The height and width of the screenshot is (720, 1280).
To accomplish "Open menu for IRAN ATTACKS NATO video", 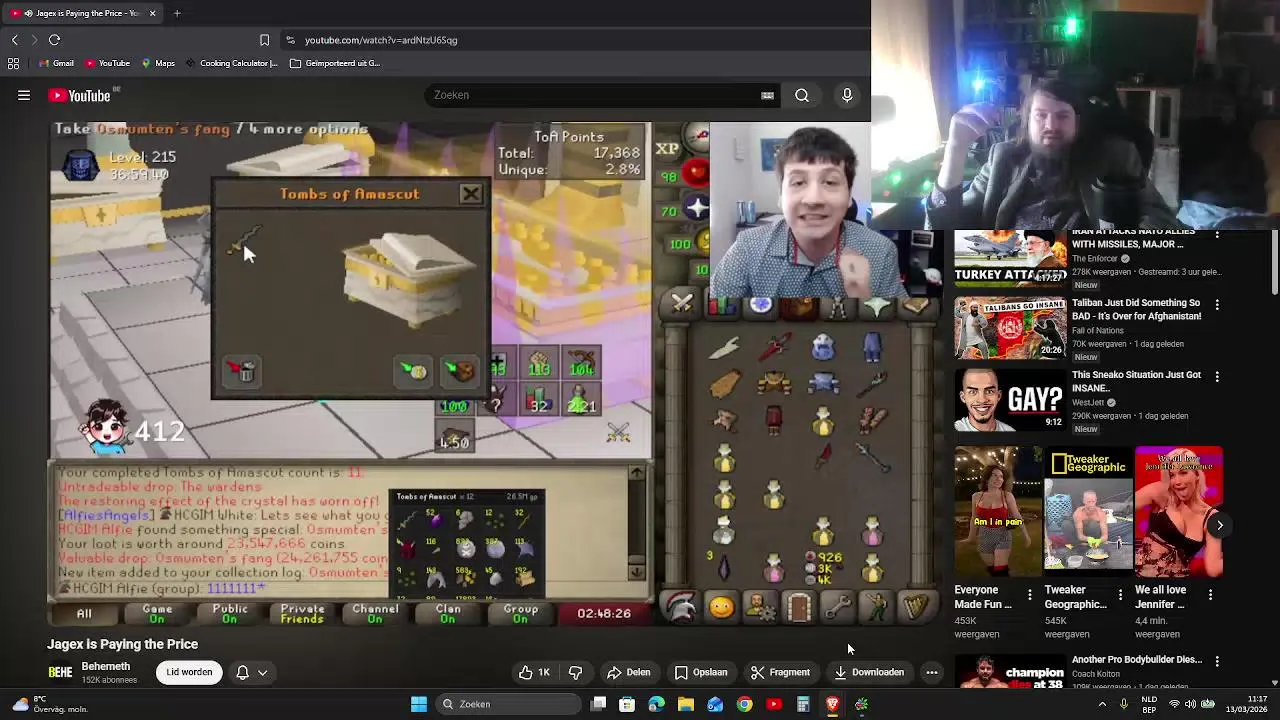I will pyautogui.click(x=1217, y=236).
